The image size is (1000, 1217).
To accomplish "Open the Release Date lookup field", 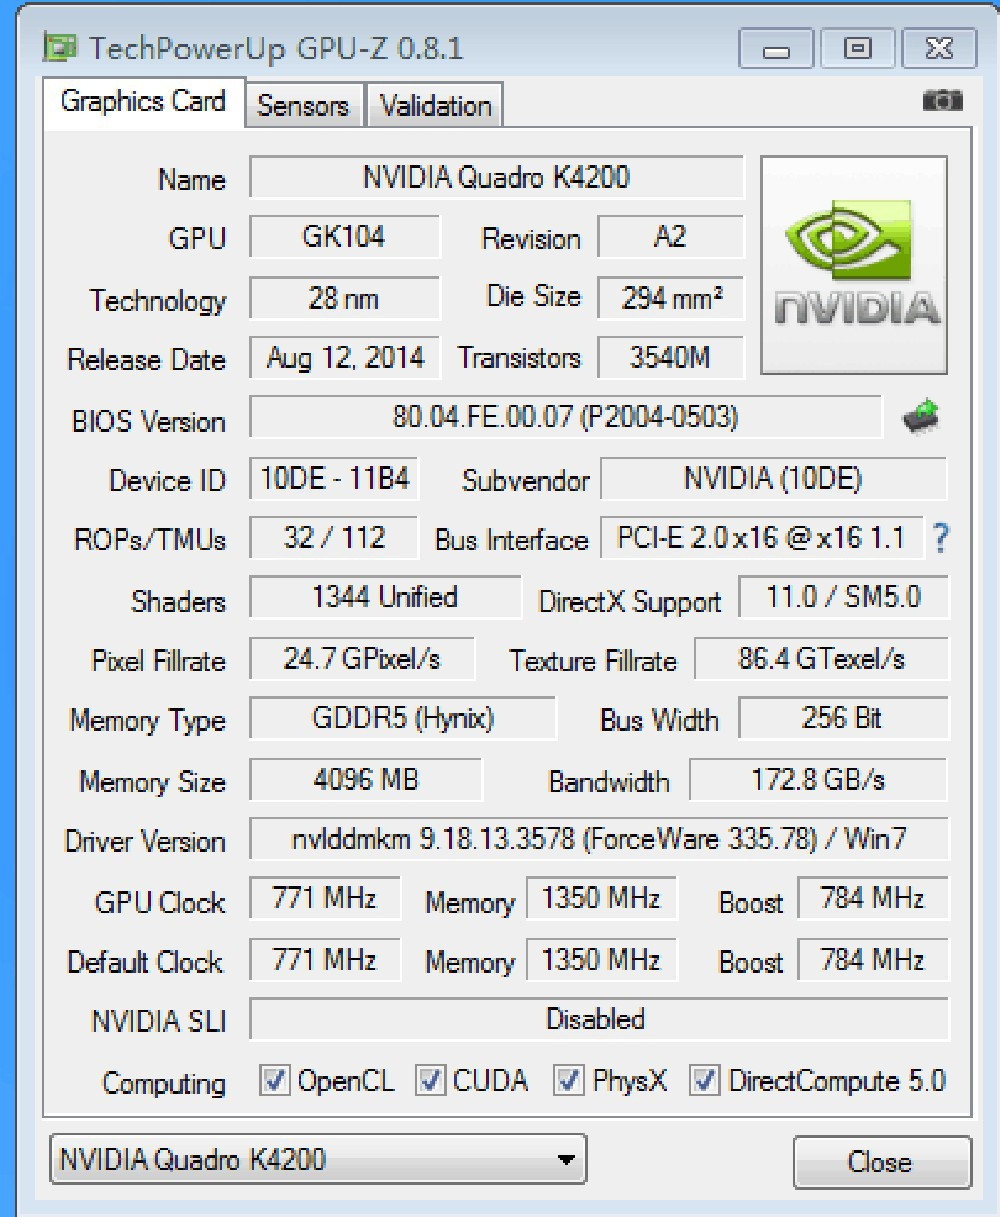I will [x=344, y=358].
